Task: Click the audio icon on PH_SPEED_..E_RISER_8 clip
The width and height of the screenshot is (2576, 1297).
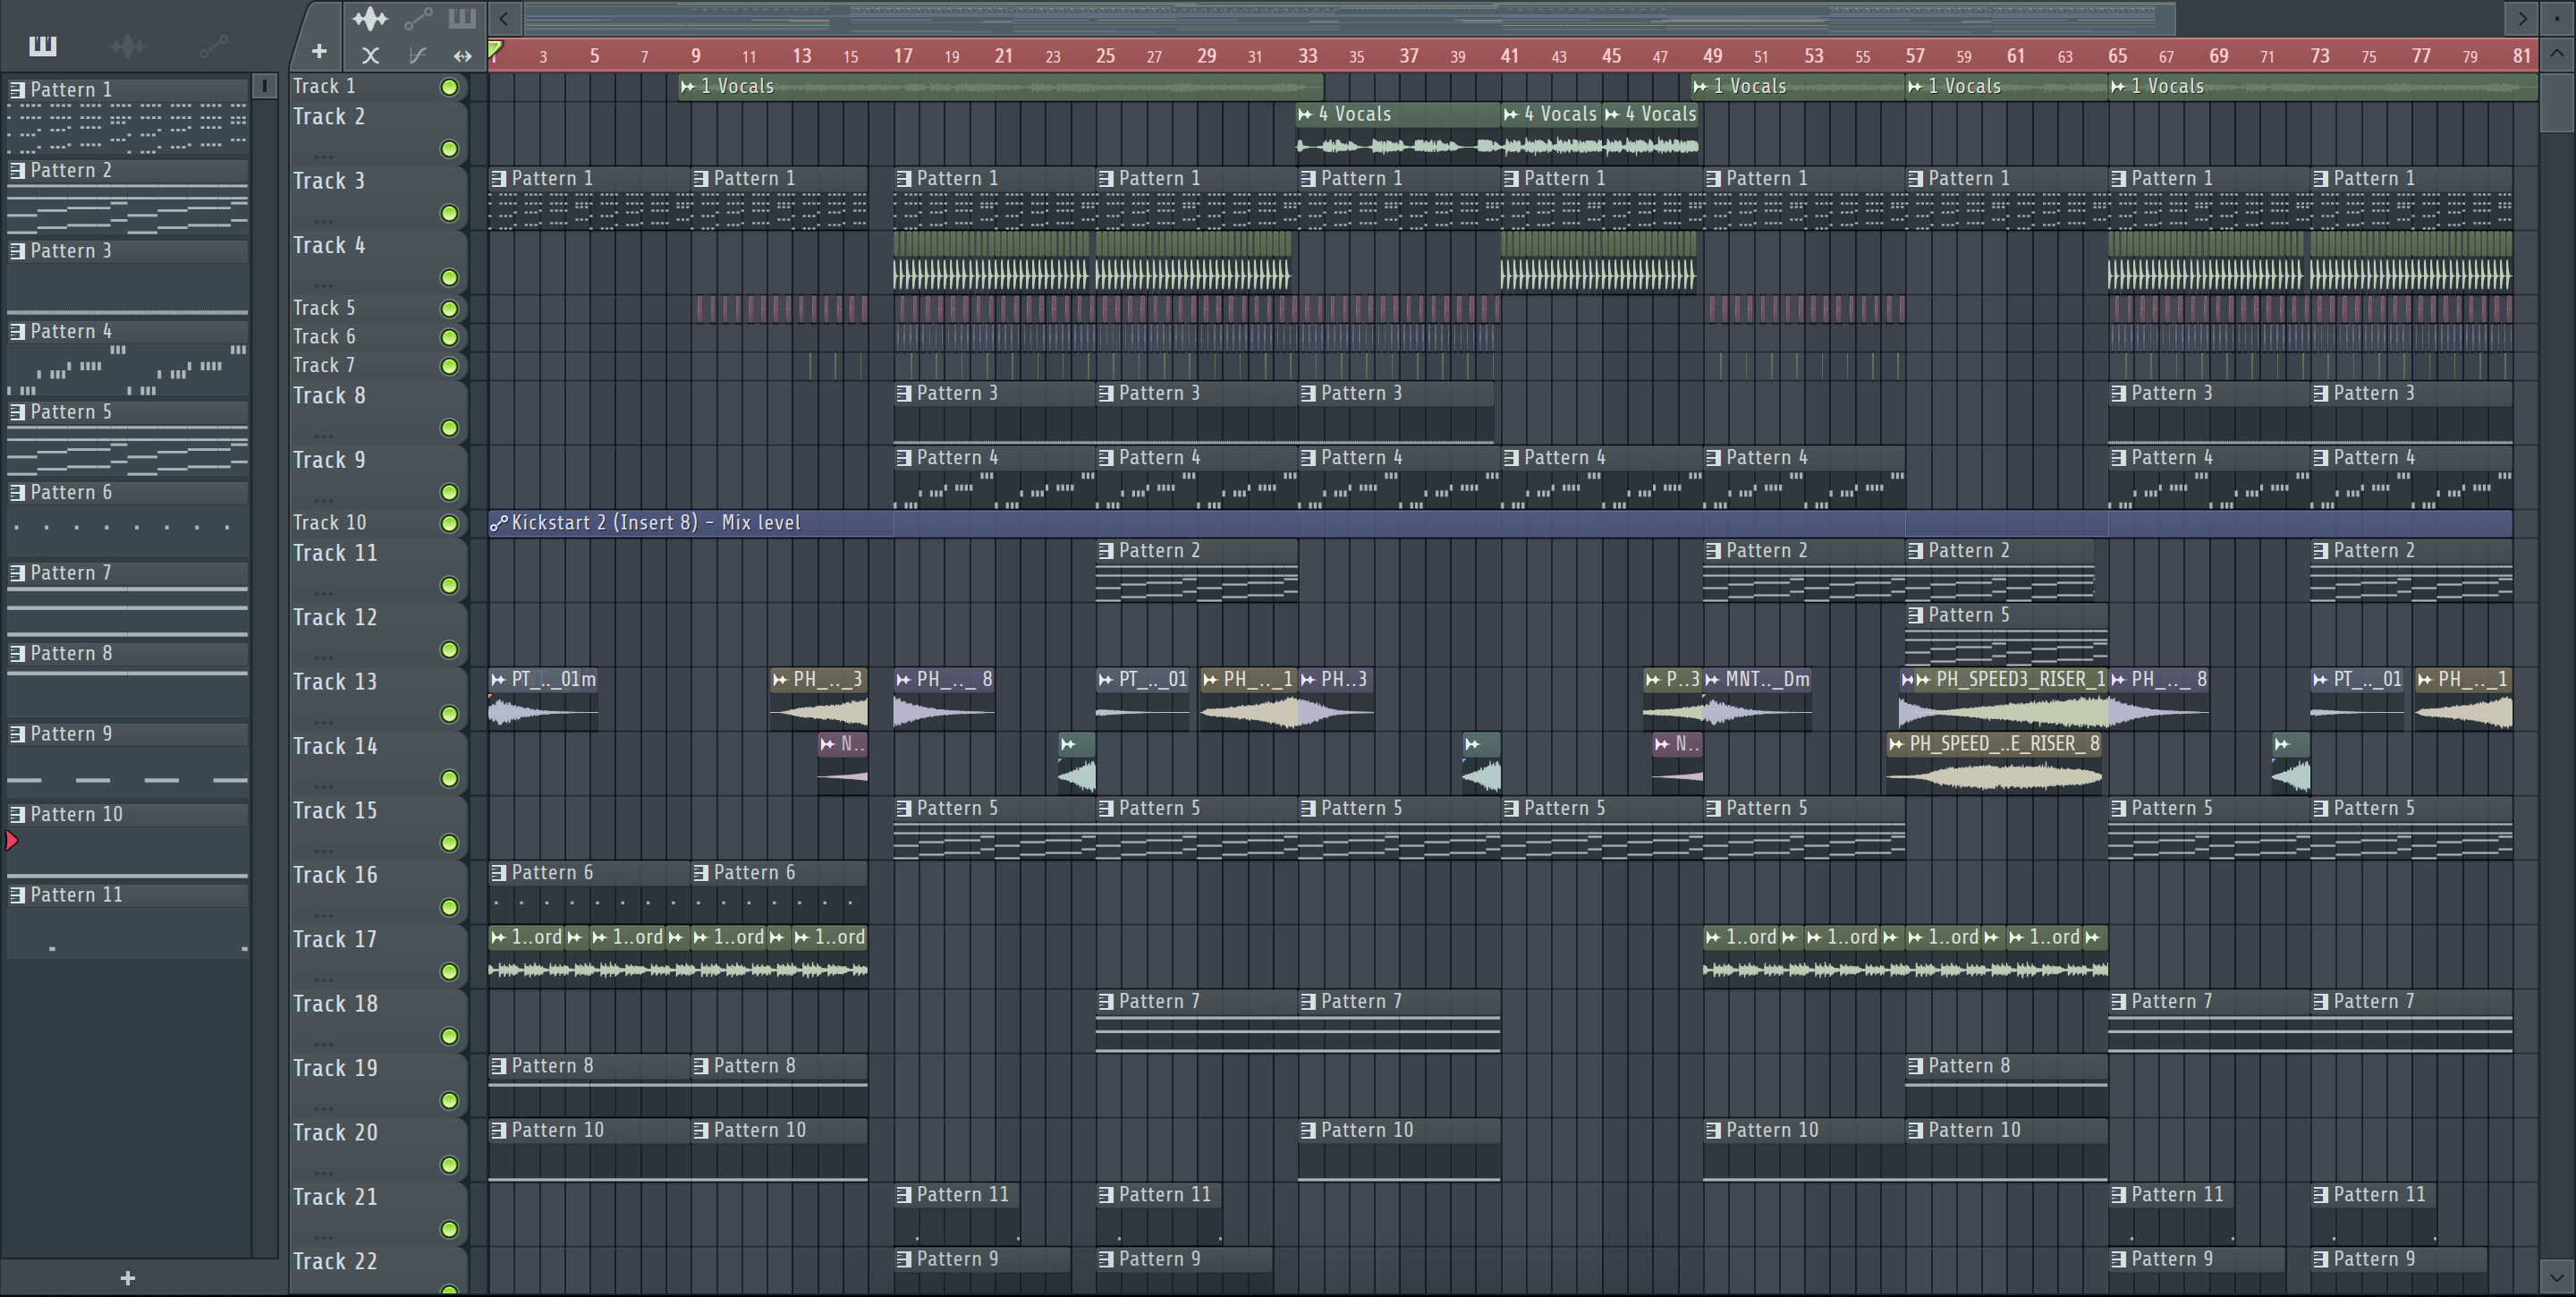Action: (x=1896, y=744)
